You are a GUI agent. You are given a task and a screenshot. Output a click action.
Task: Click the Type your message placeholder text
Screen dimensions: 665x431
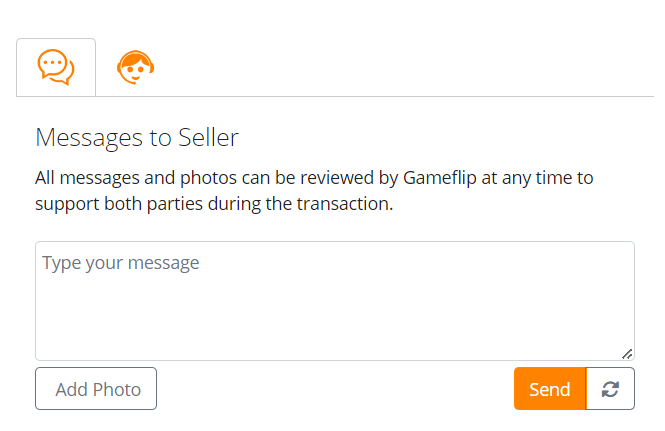pyautogui.click(x=121, y=263)
